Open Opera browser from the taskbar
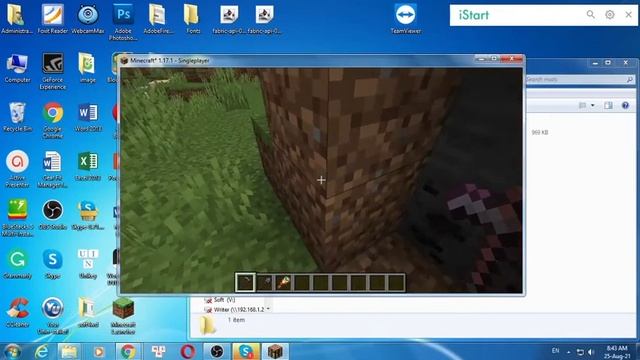Viewport: 640px width, 360px height. [187, 351]
